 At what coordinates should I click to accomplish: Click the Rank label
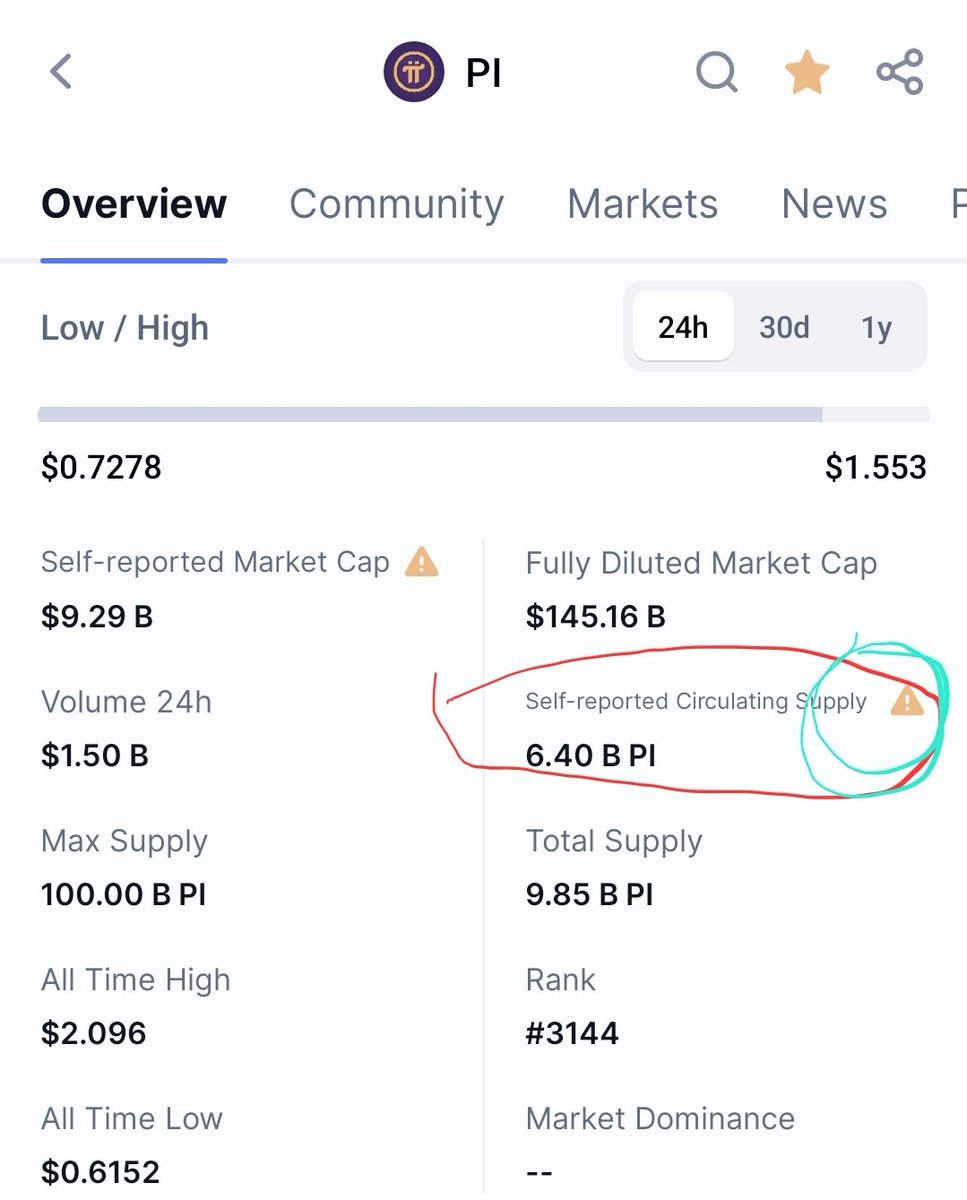tap(561, 980)
